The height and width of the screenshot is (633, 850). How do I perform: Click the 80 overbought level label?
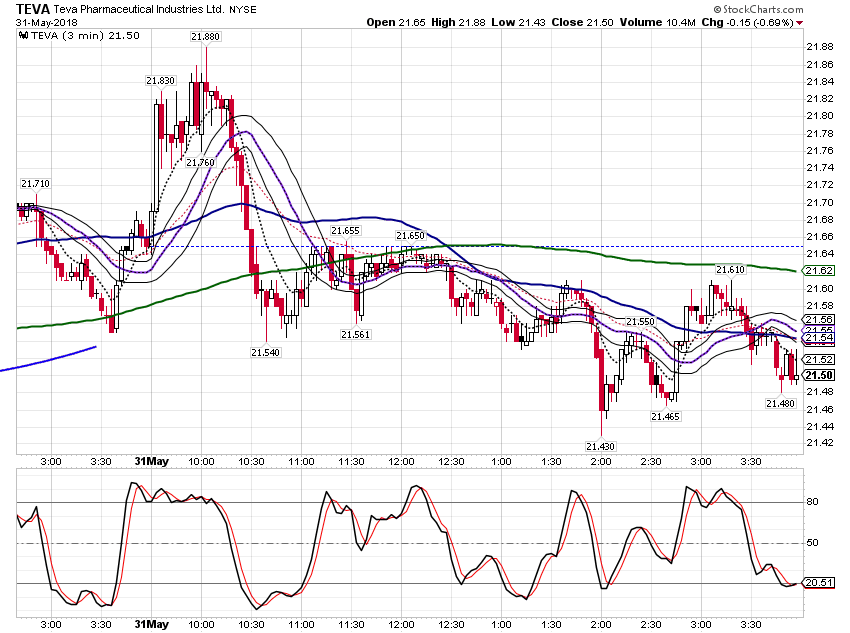point(813,502)
